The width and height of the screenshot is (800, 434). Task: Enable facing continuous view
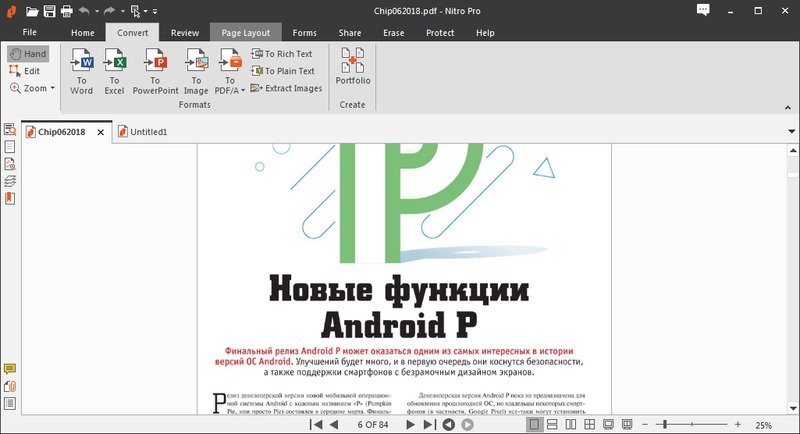[589, 424]
